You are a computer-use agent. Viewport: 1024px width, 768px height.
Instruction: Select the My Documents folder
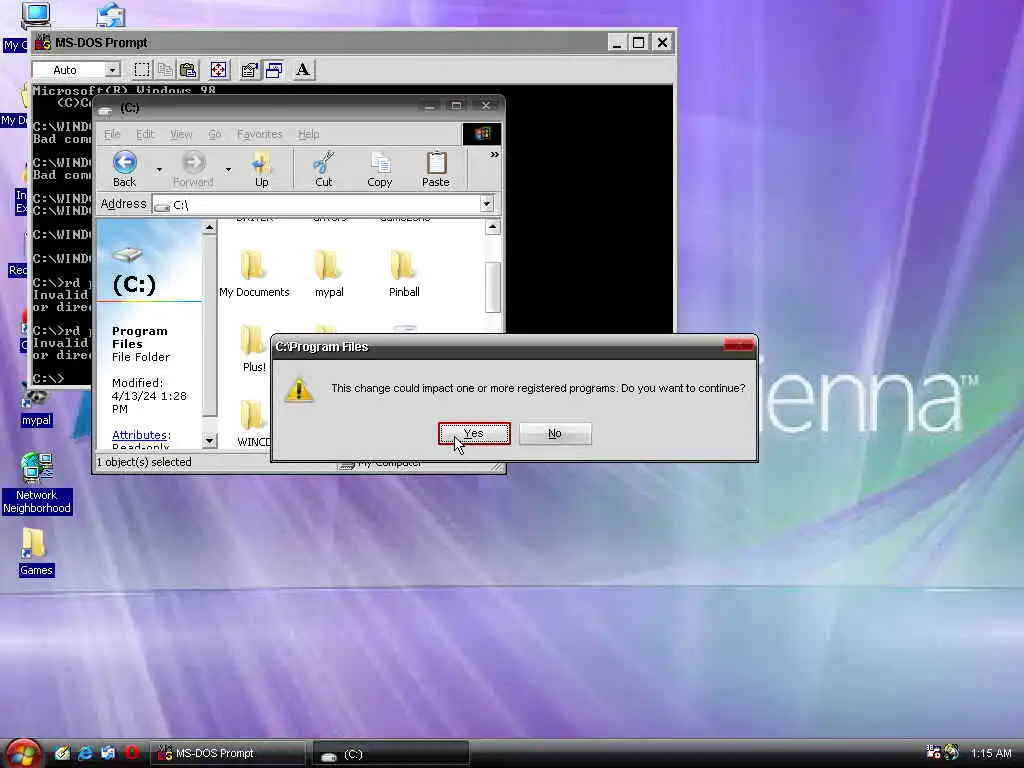254,274
